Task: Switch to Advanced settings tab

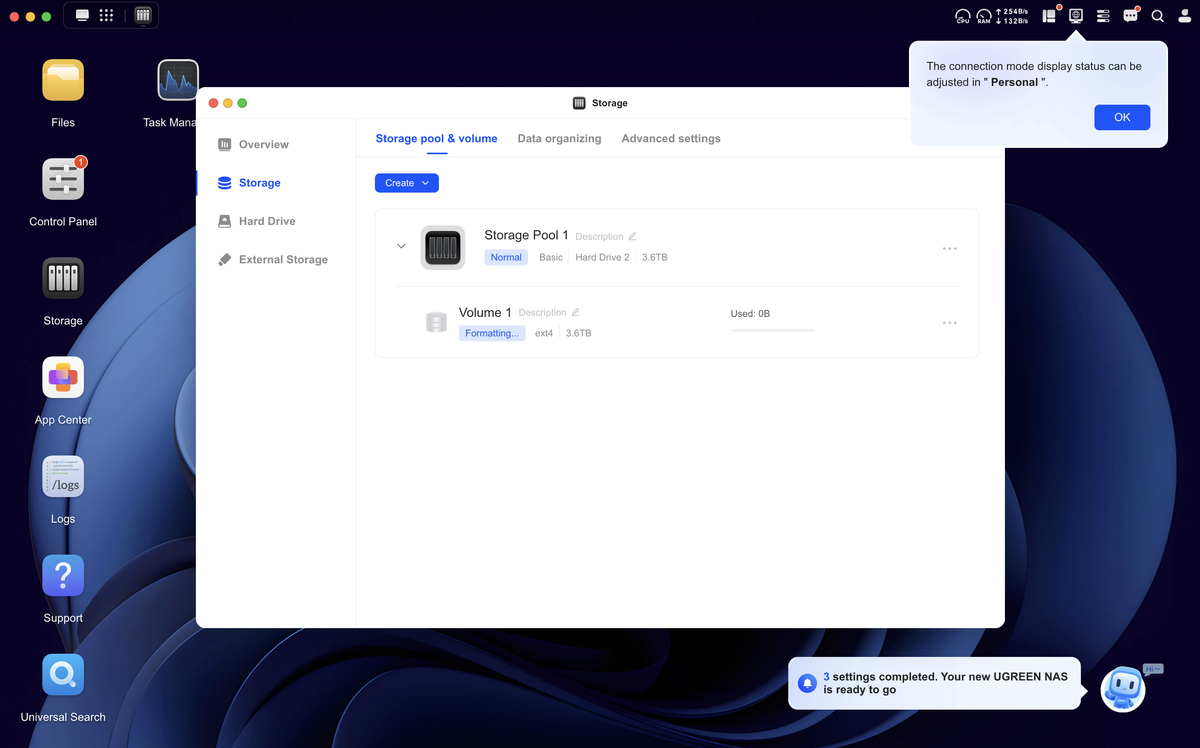Action: click(x=671, y=139)
